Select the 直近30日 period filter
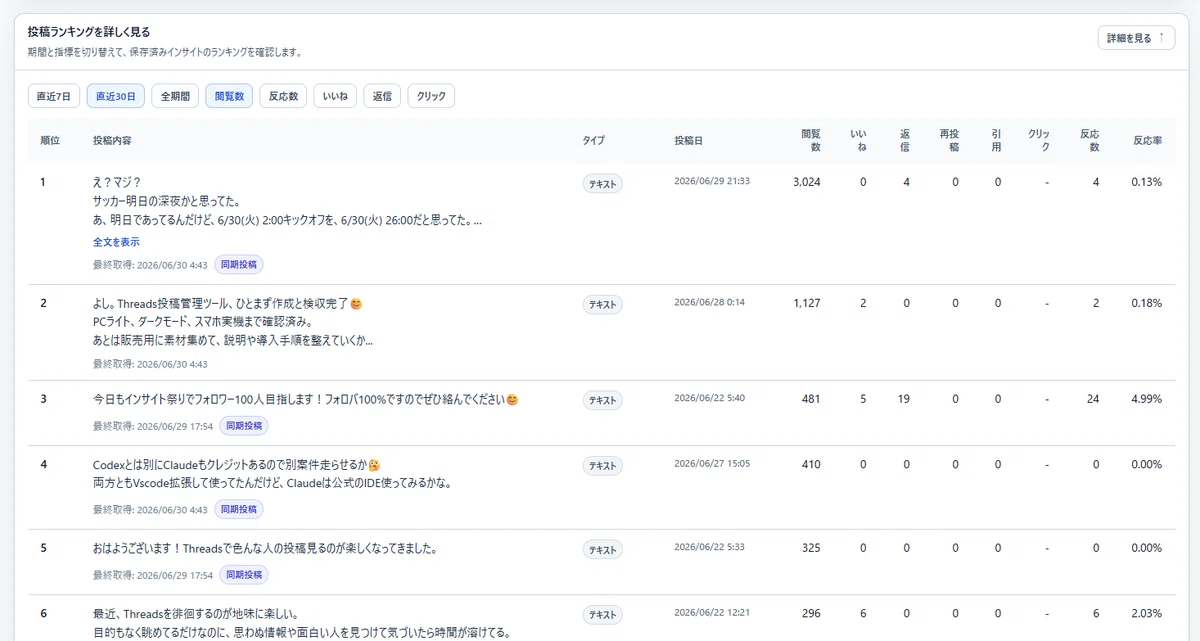Screen dimensions: 1200x641 point(115,96)
